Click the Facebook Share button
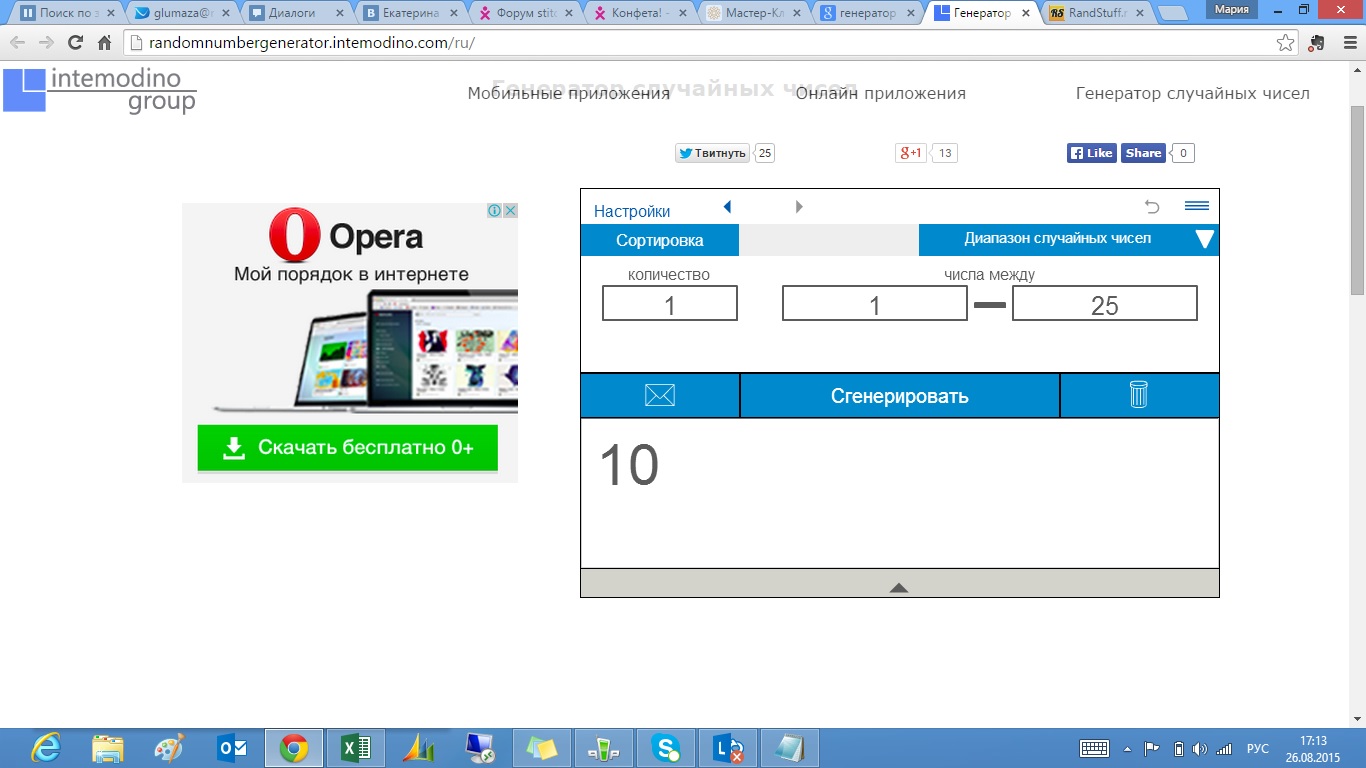The width and height of the screenshot is (1366, 768). point(1143,153)
